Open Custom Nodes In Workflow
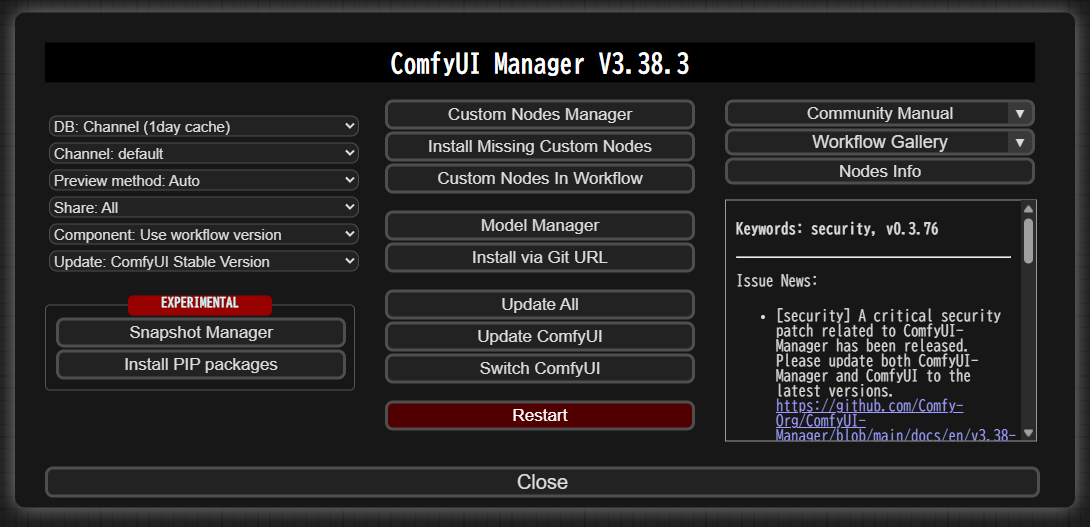This screenshot has height=527, width=1090. click(539, 178)
